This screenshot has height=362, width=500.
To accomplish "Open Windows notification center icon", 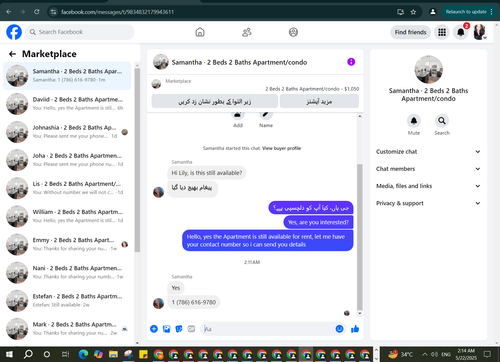I will tap(487, 354).
